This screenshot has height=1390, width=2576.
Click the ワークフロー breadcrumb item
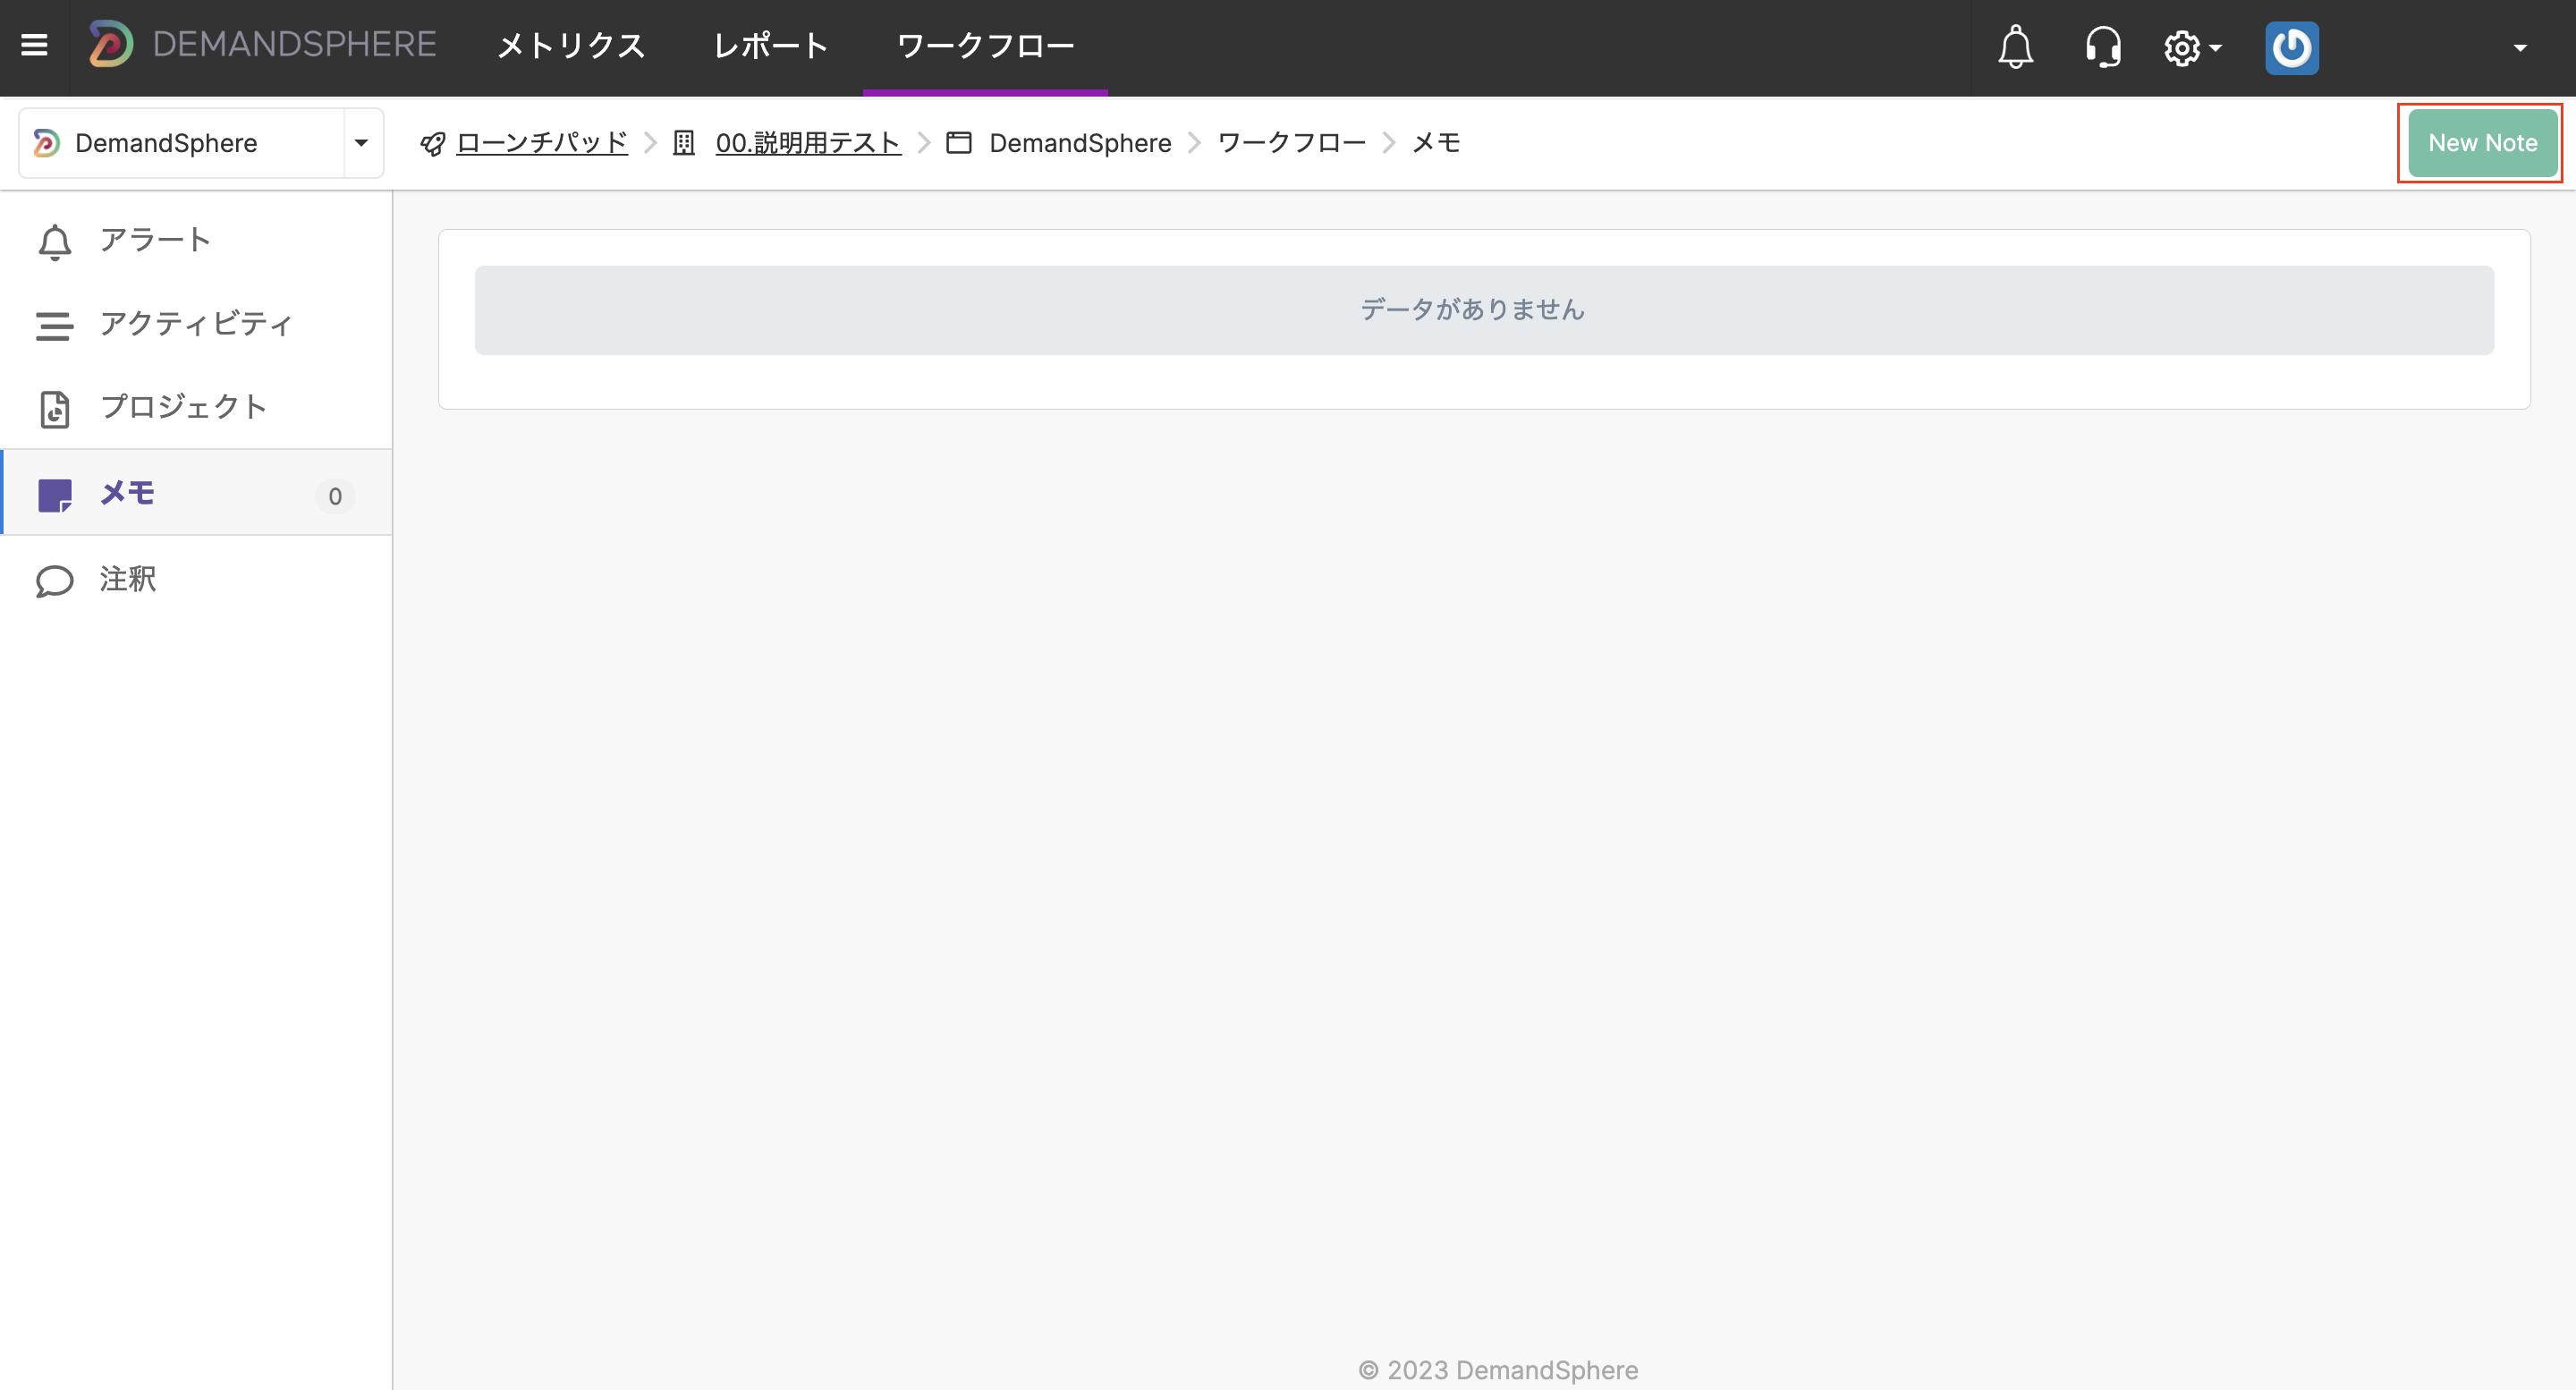pos(1291,143)
